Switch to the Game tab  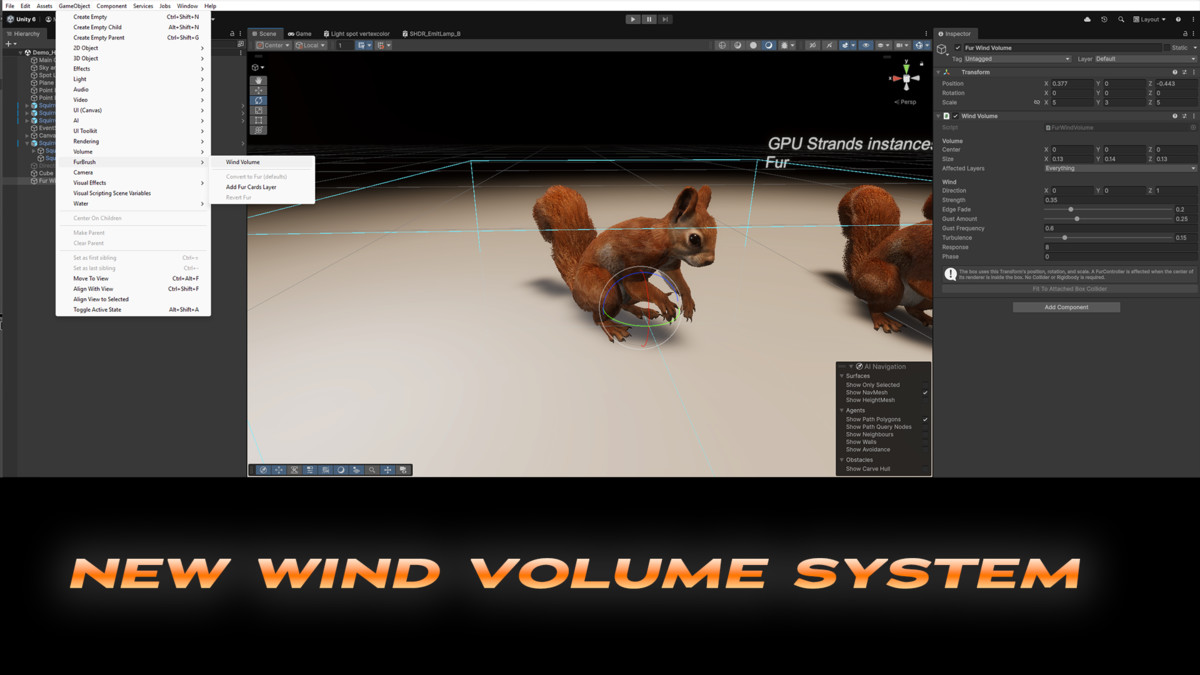click(x=299, y=34)
